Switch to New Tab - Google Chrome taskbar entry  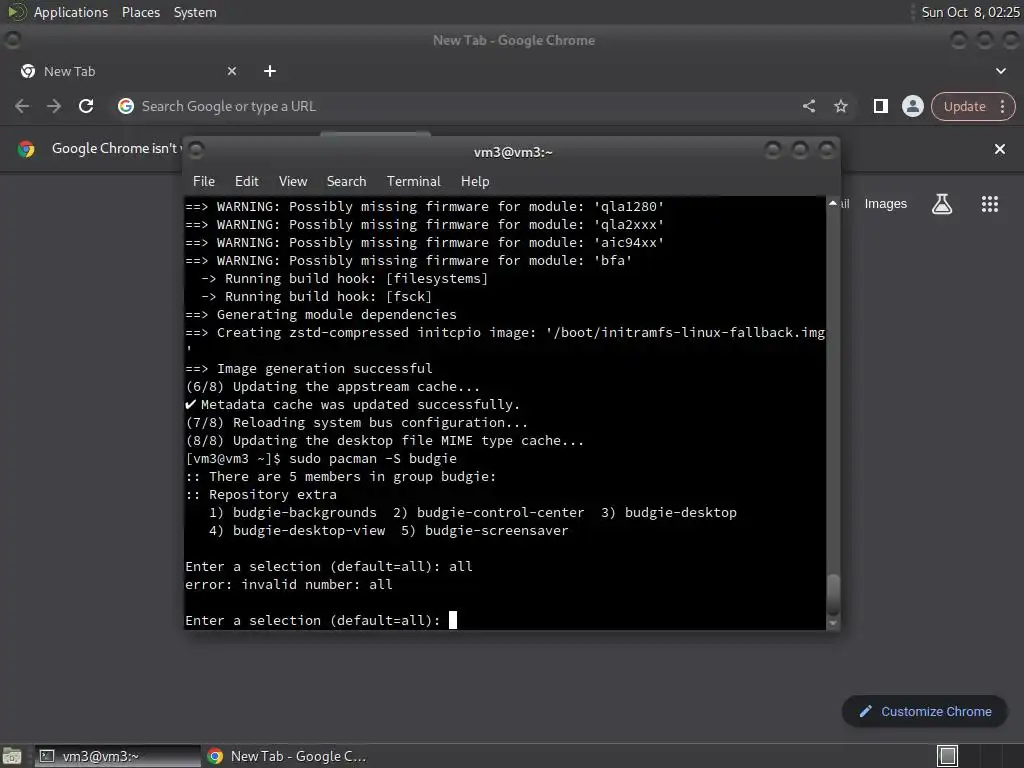point(287,756)
